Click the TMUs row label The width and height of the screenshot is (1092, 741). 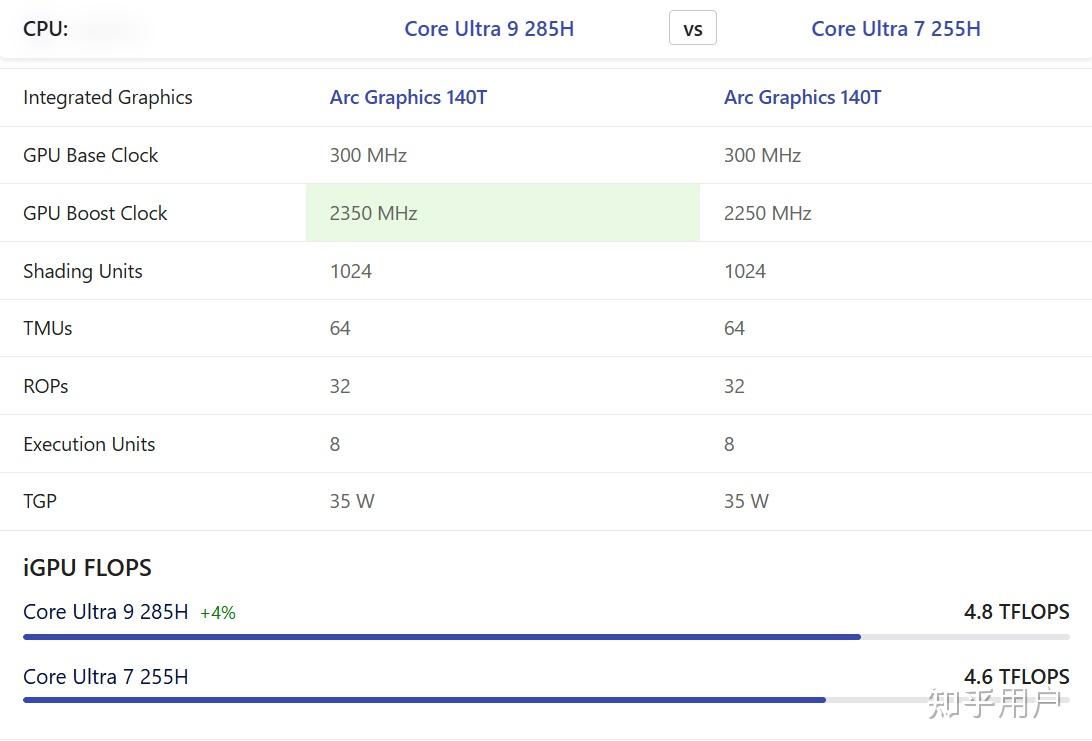coord(48,328)
